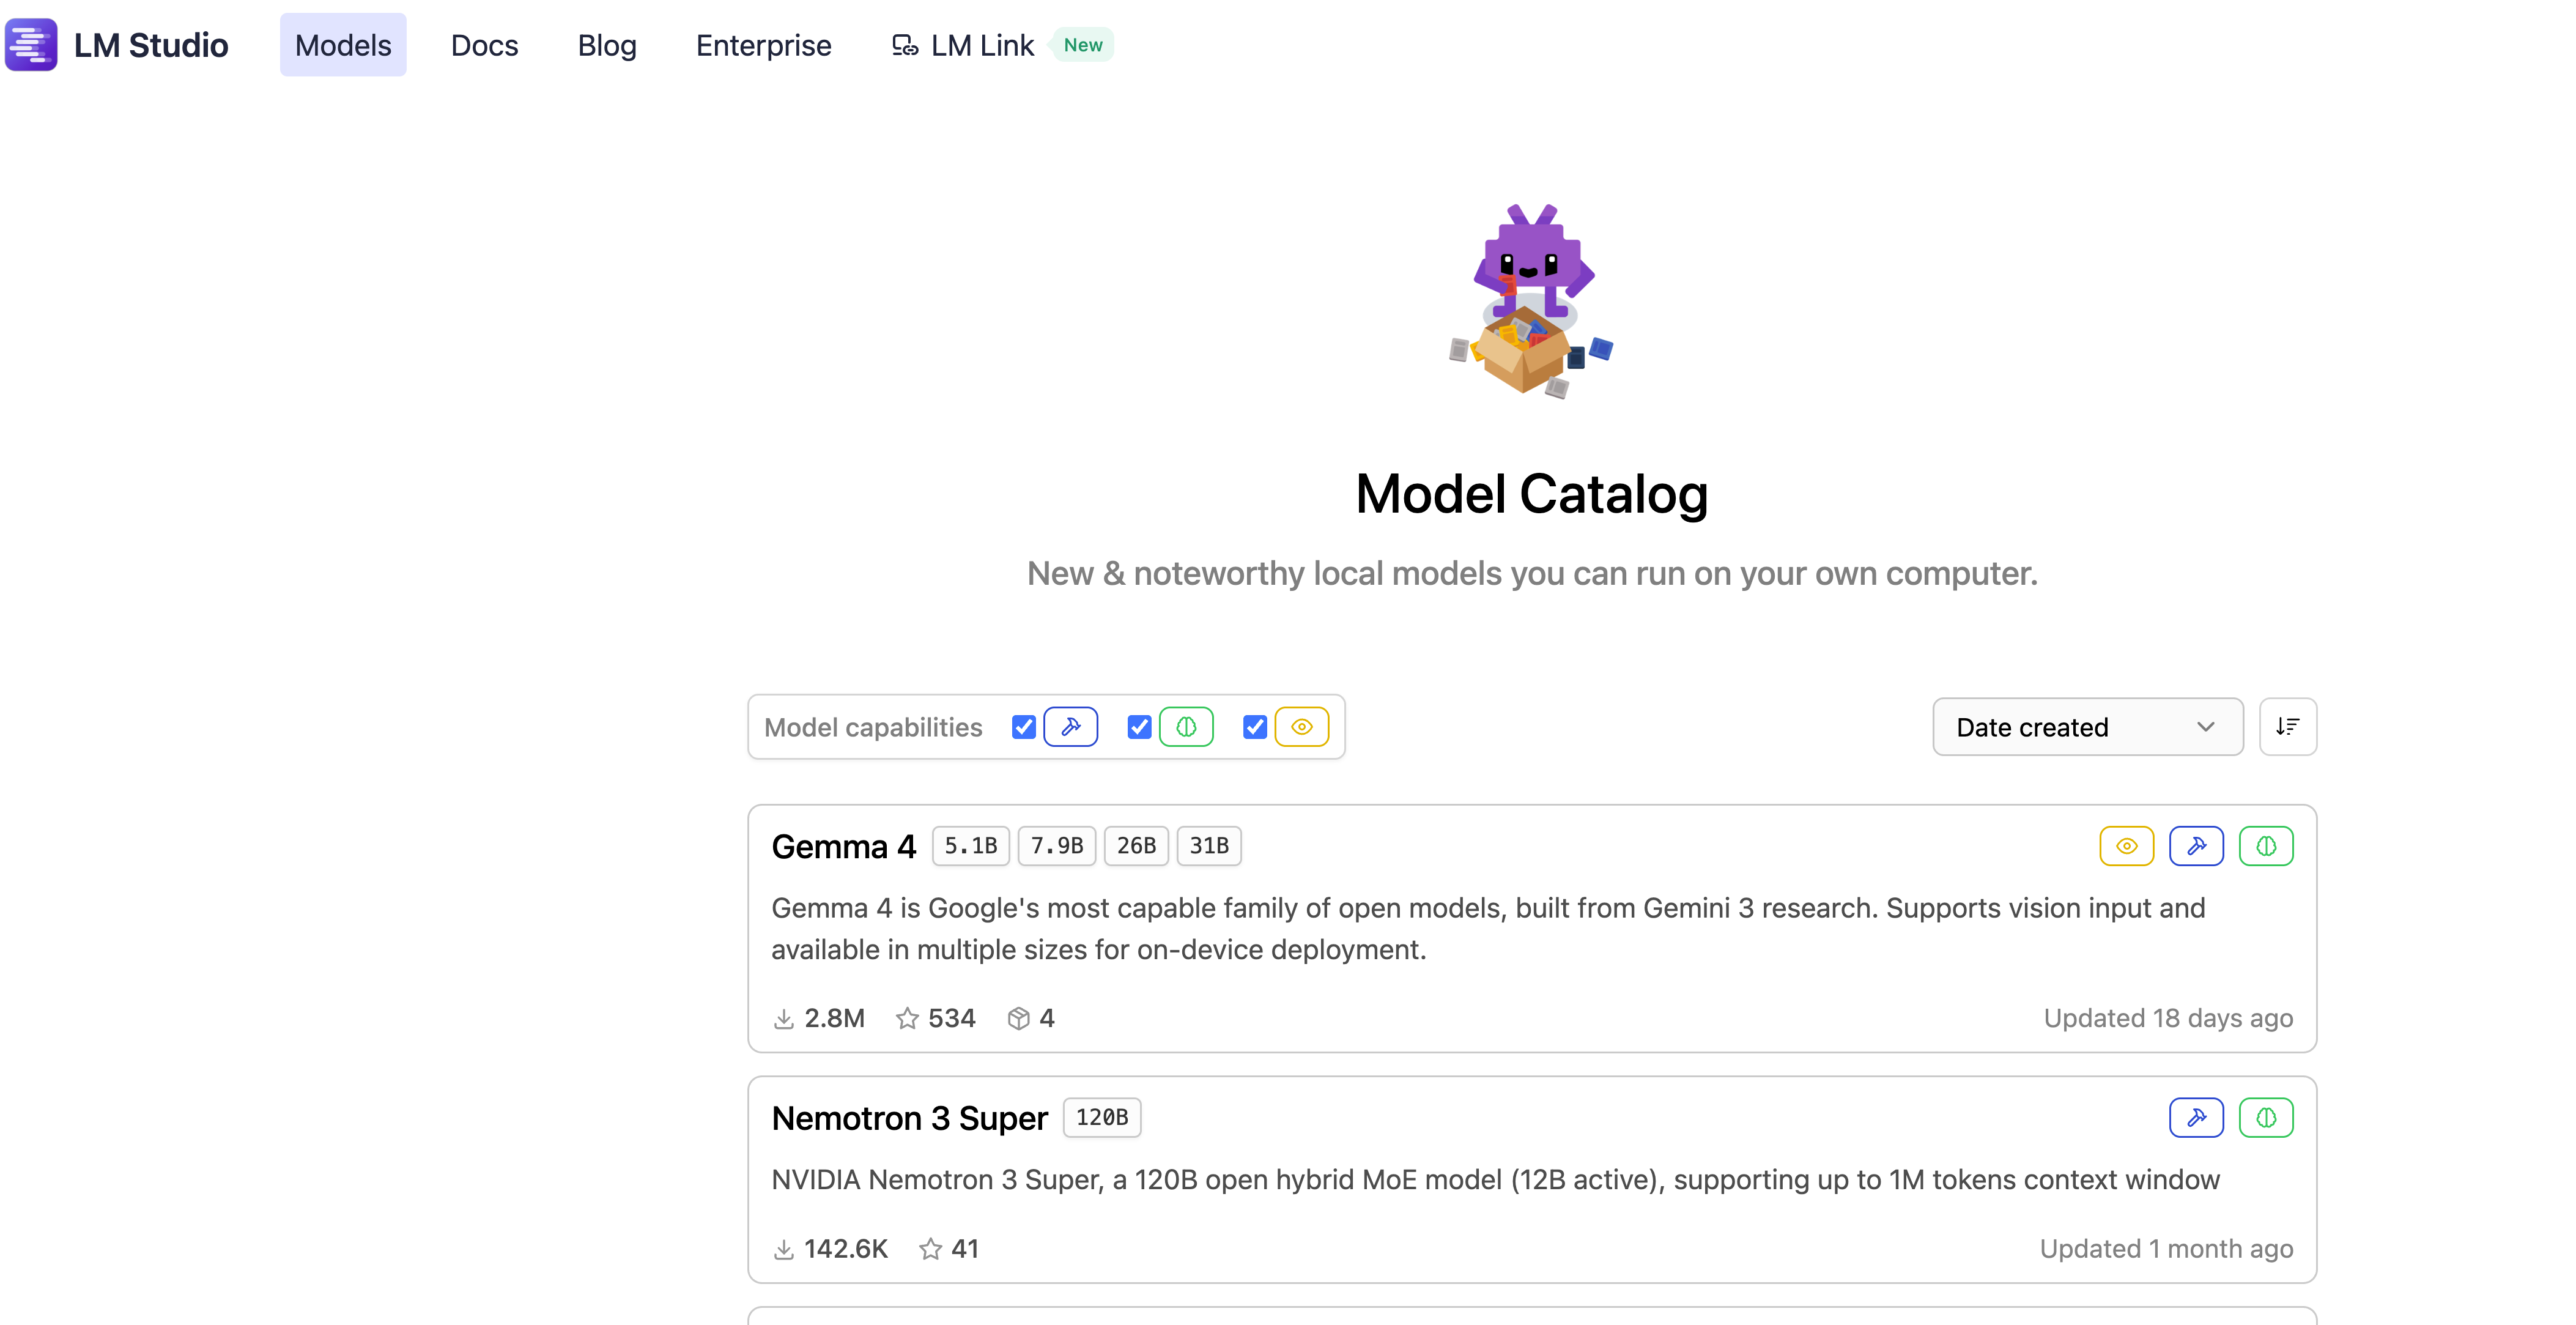Click Gemma 4's tool-use hammer badge
The image size is (2576, 1325).
click(2197, 846)
